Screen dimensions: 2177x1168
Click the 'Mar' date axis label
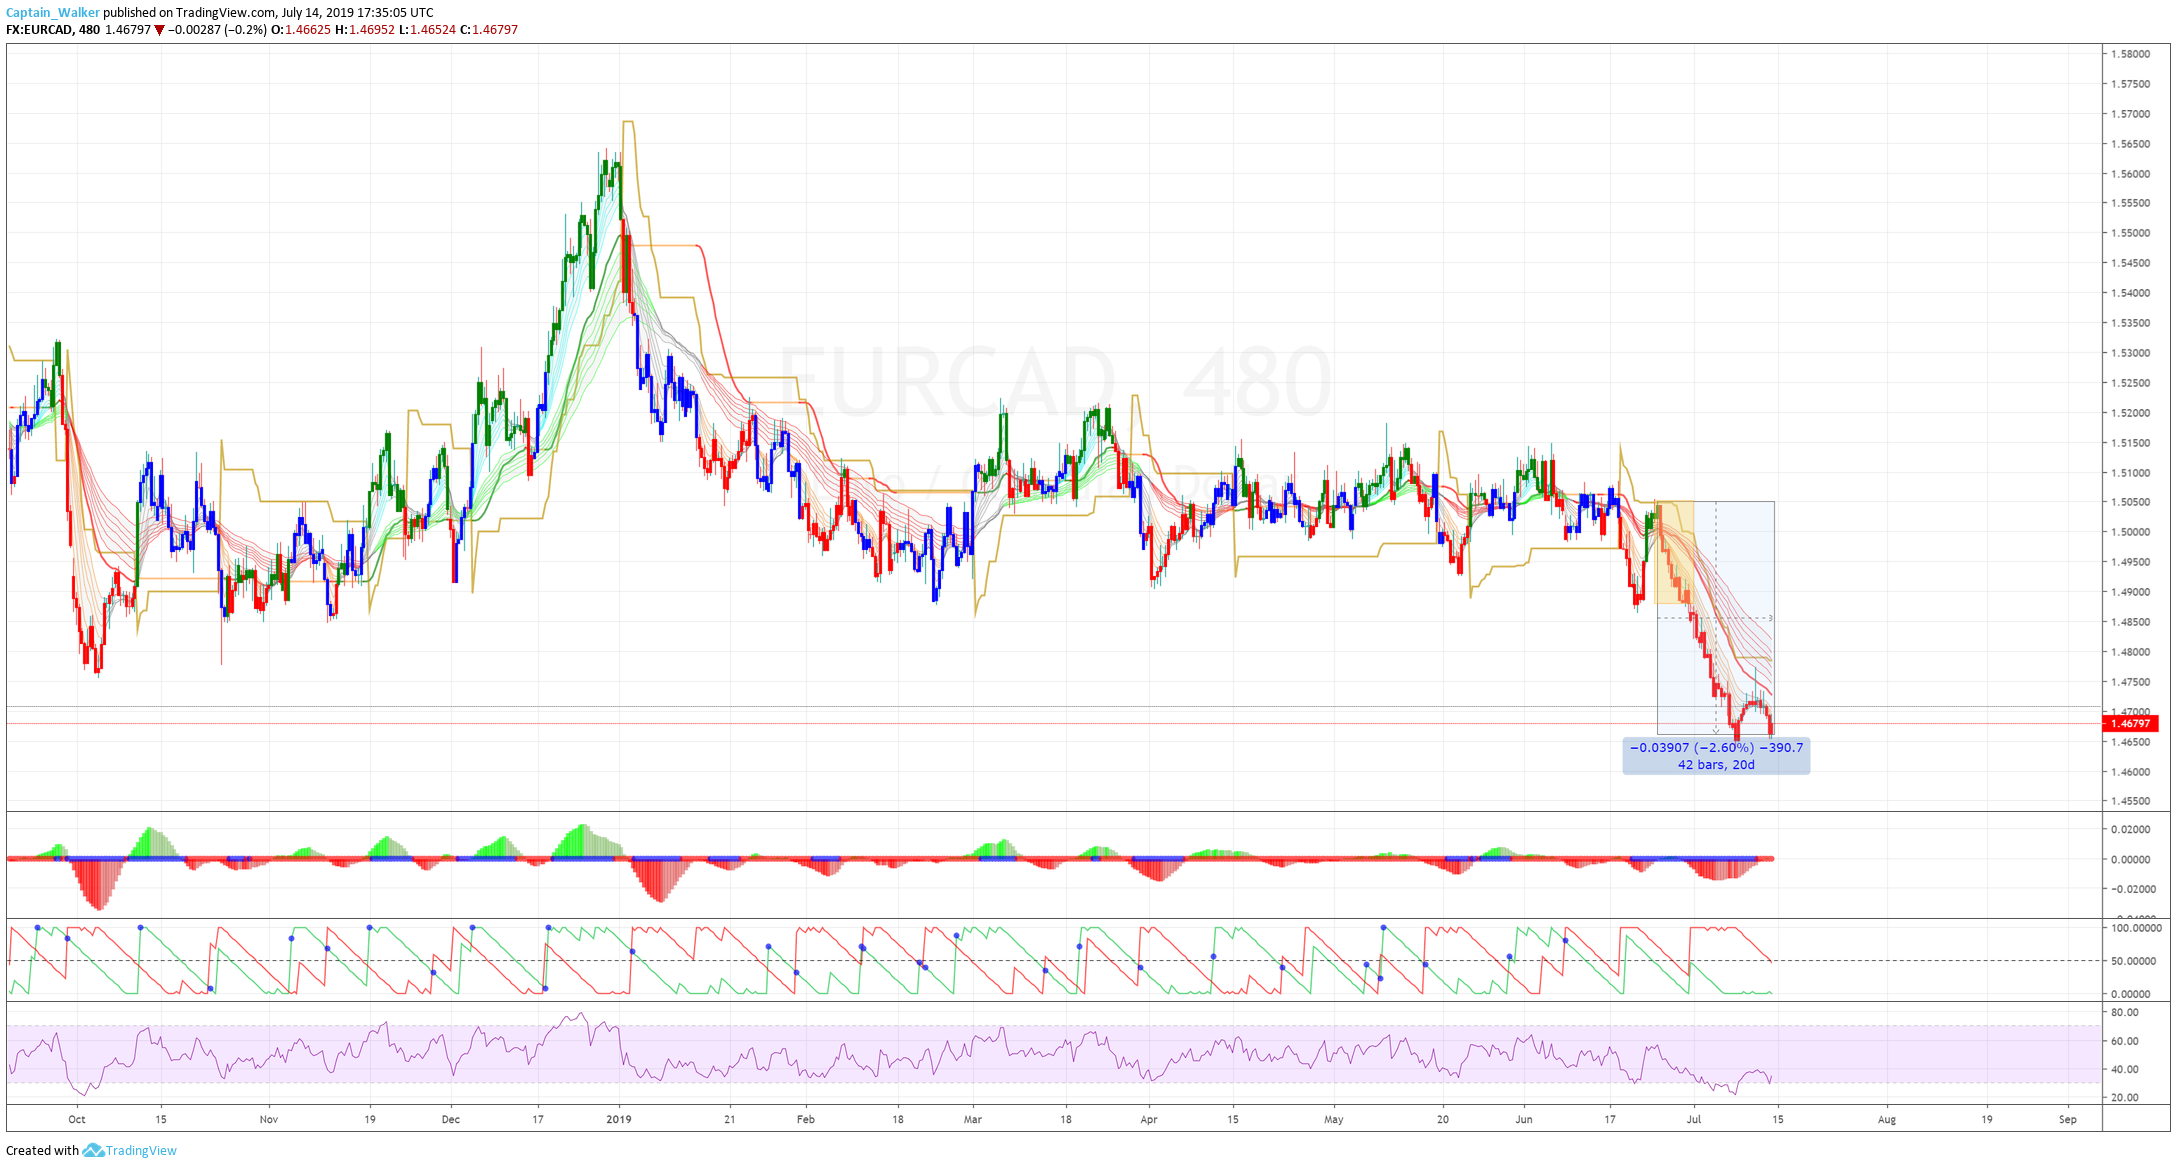coord(973,1120)
